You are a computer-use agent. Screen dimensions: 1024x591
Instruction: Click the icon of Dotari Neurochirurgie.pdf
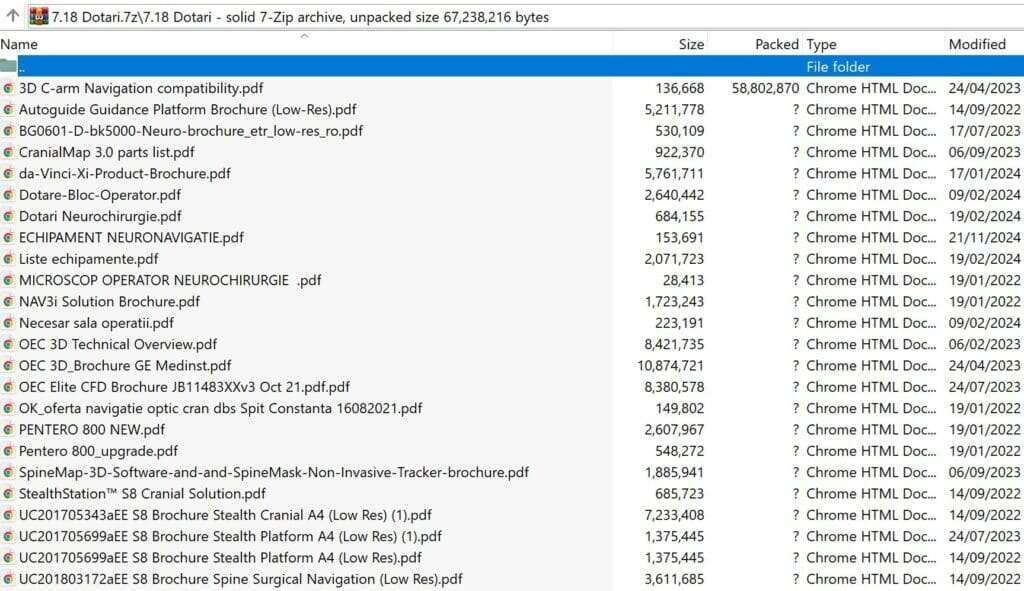(x=8, y=216)
